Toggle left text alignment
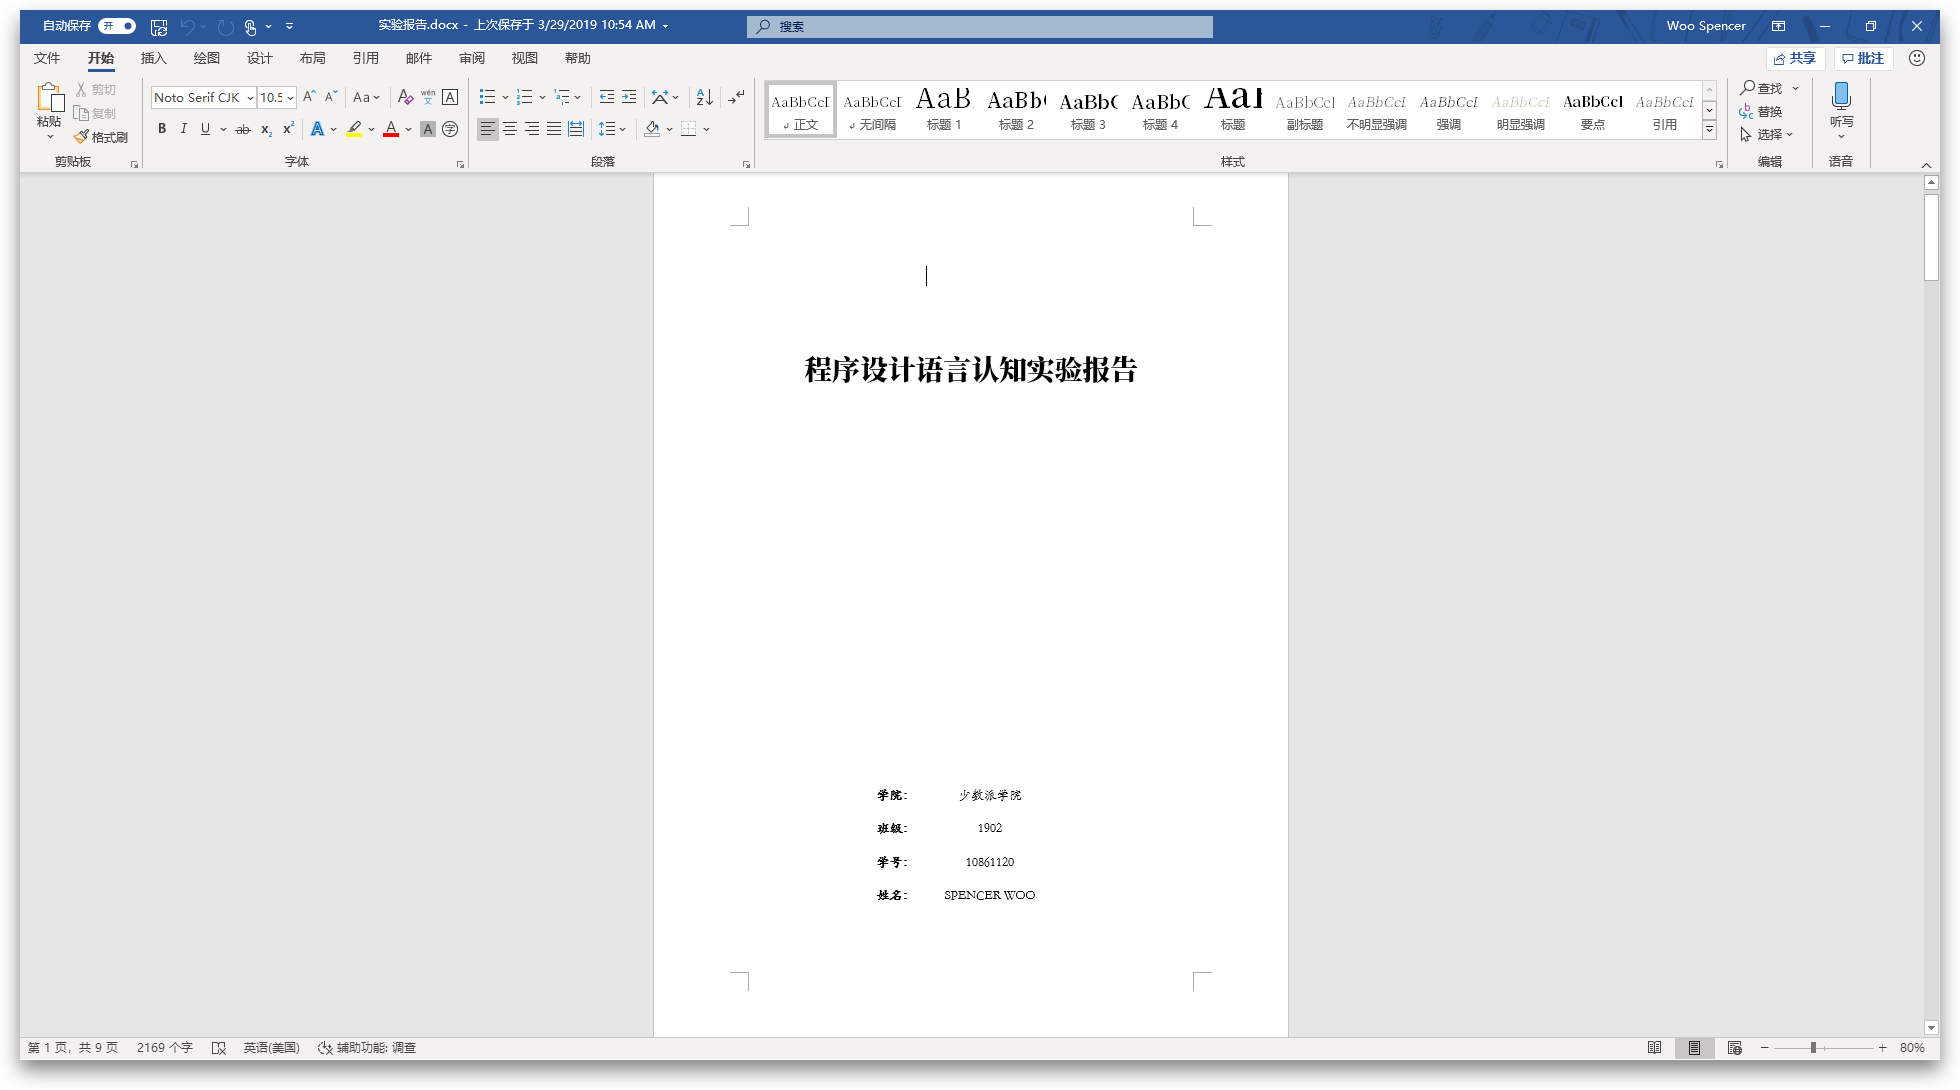 click(x=488, y=129)
